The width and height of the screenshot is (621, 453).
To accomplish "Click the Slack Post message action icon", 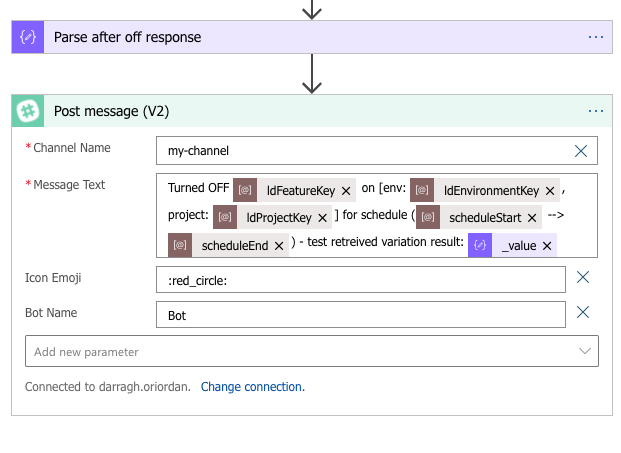I will pos(28,111).
